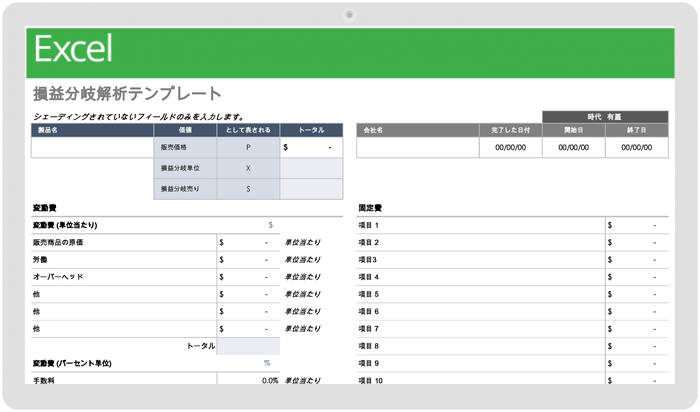Click the dollar total cell for 販売価格

click(x=312, y=147)
